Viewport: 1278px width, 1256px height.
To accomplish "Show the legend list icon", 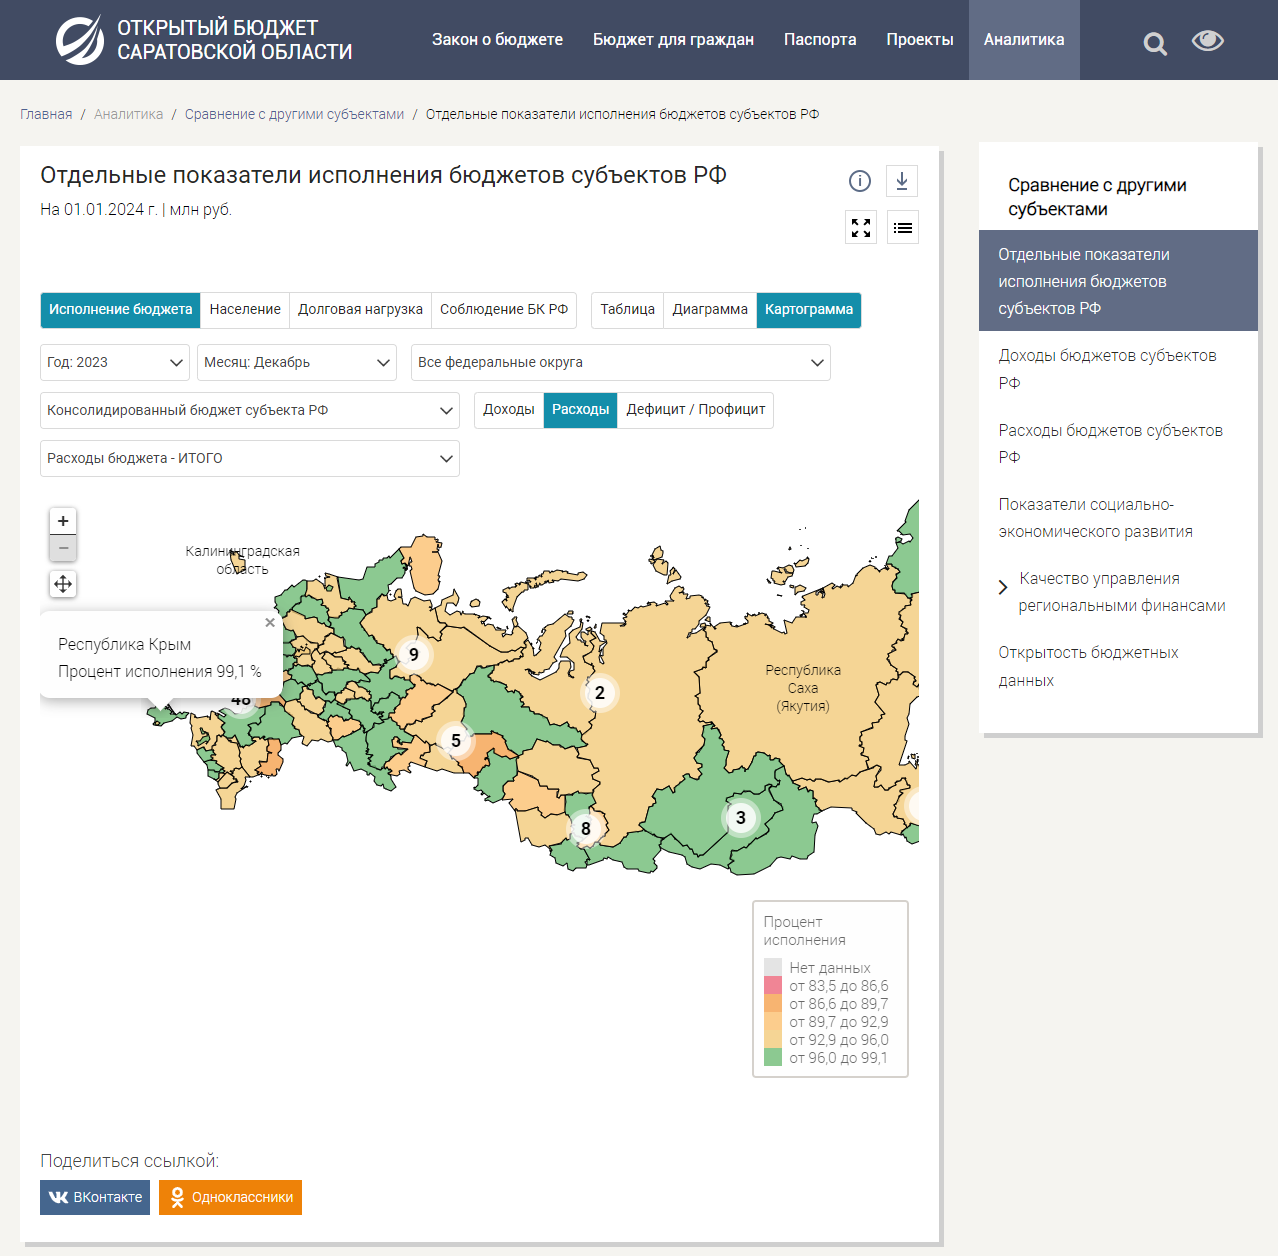I will point(903,228).
